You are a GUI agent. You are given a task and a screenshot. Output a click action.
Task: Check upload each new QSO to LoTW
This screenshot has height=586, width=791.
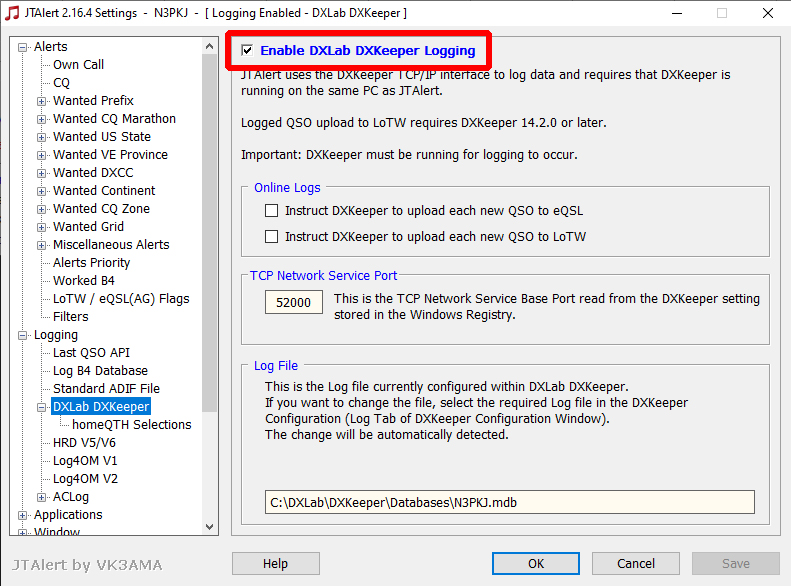coord(271,237)
